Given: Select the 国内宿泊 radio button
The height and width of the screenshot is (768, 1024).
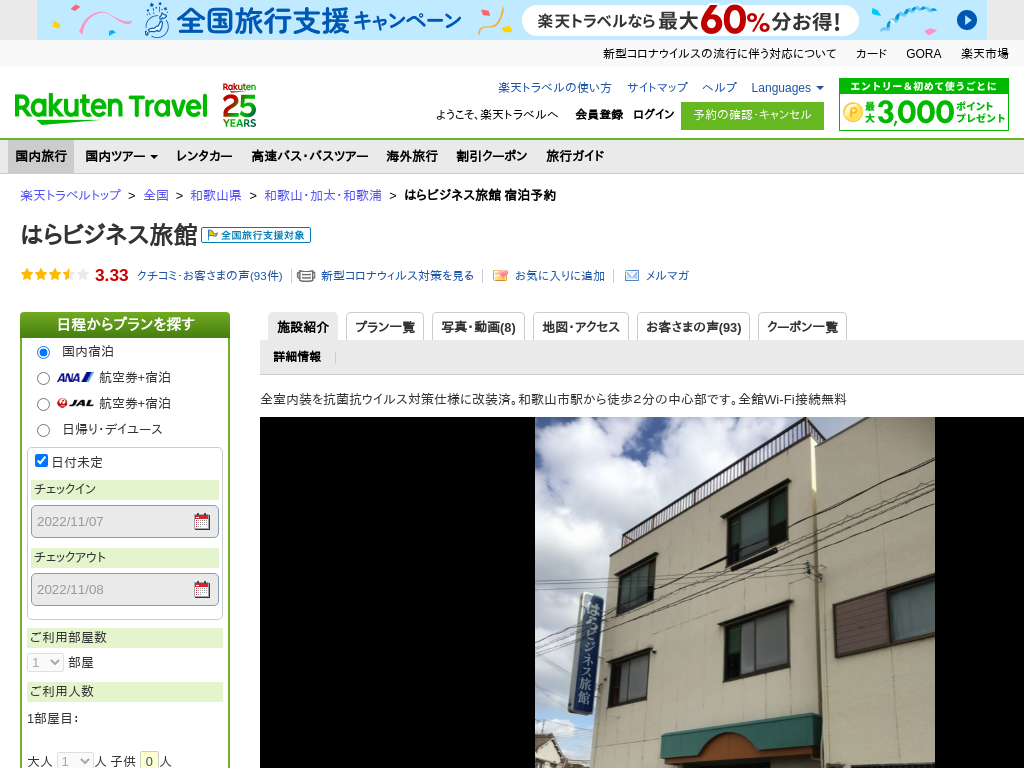Looking at the screenshot, I should (43, 352).
